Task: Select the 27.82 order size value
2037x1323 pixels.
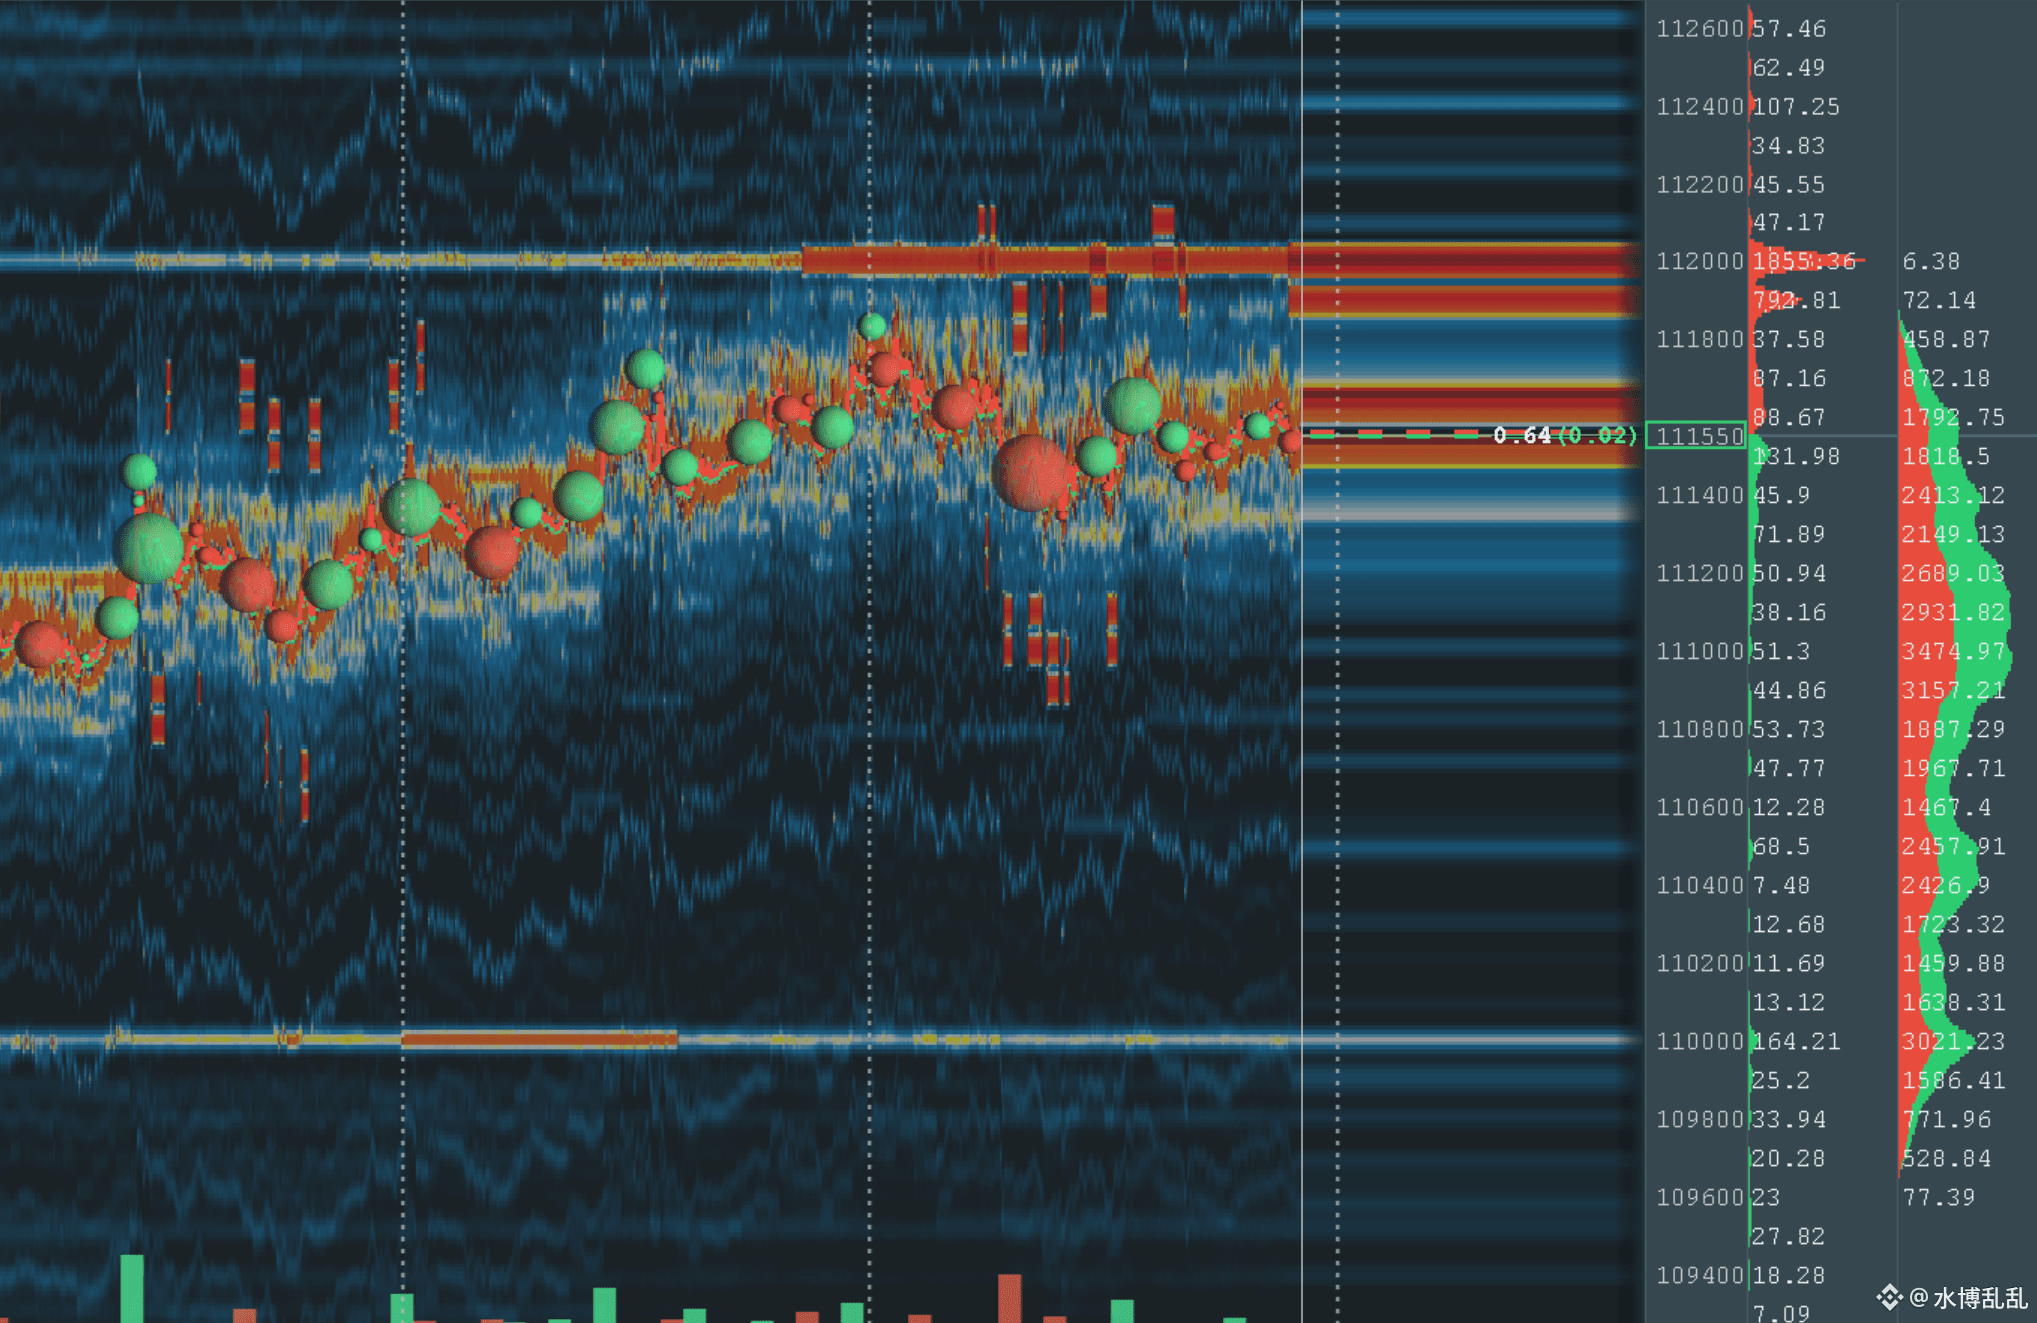Action: click(x=1789, y=1237)
